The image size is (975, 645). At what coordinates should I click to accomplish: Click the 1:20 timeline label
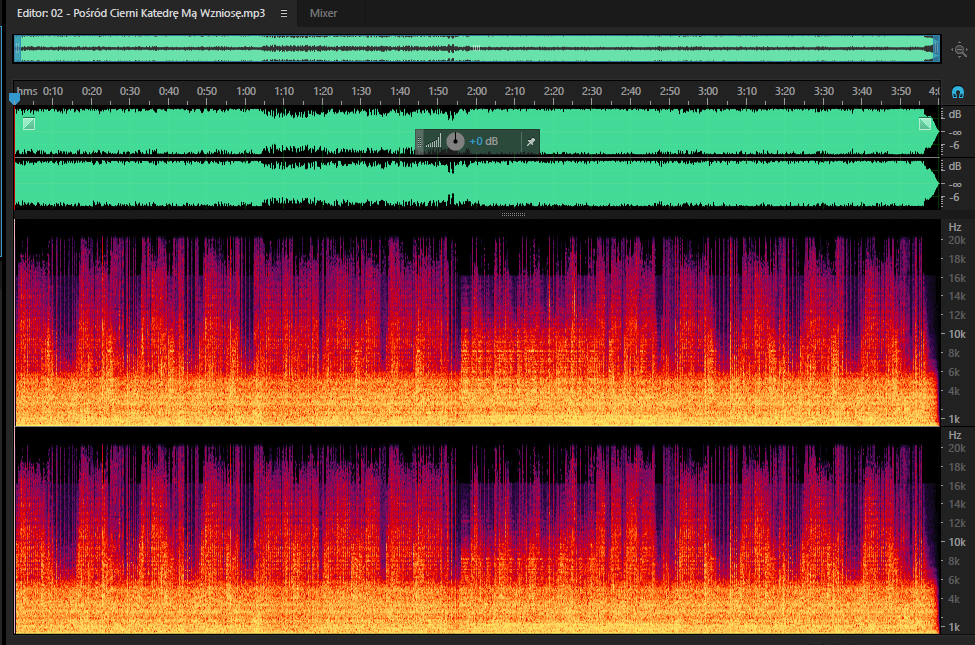323,91
